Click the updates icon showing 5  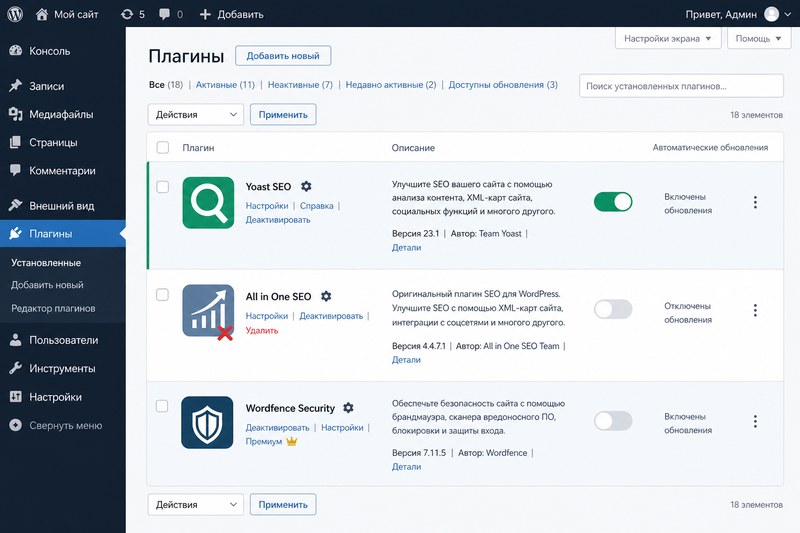coord(127,14)
